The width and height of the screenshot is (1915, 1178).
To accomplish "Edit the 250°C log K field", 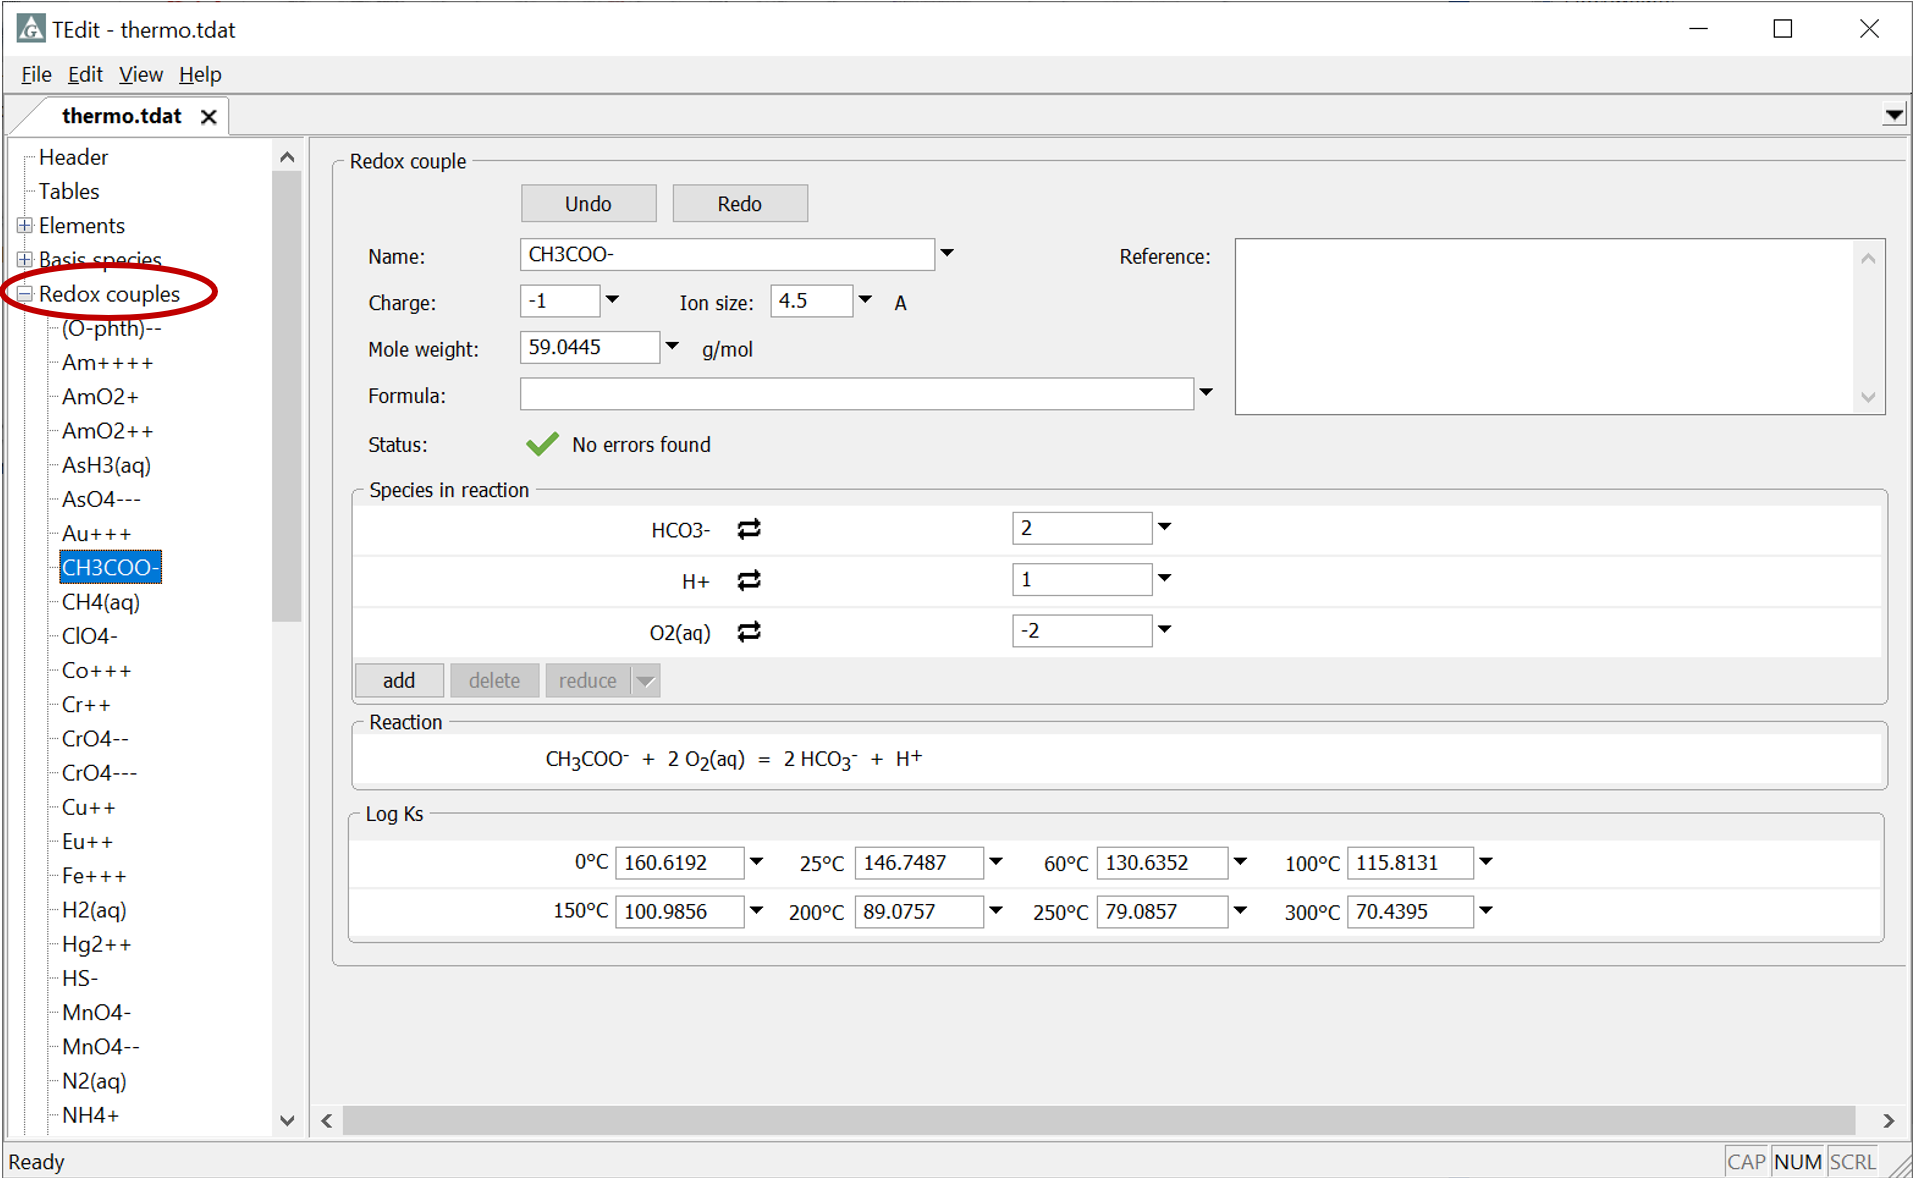I will [x=1162, y=912].
